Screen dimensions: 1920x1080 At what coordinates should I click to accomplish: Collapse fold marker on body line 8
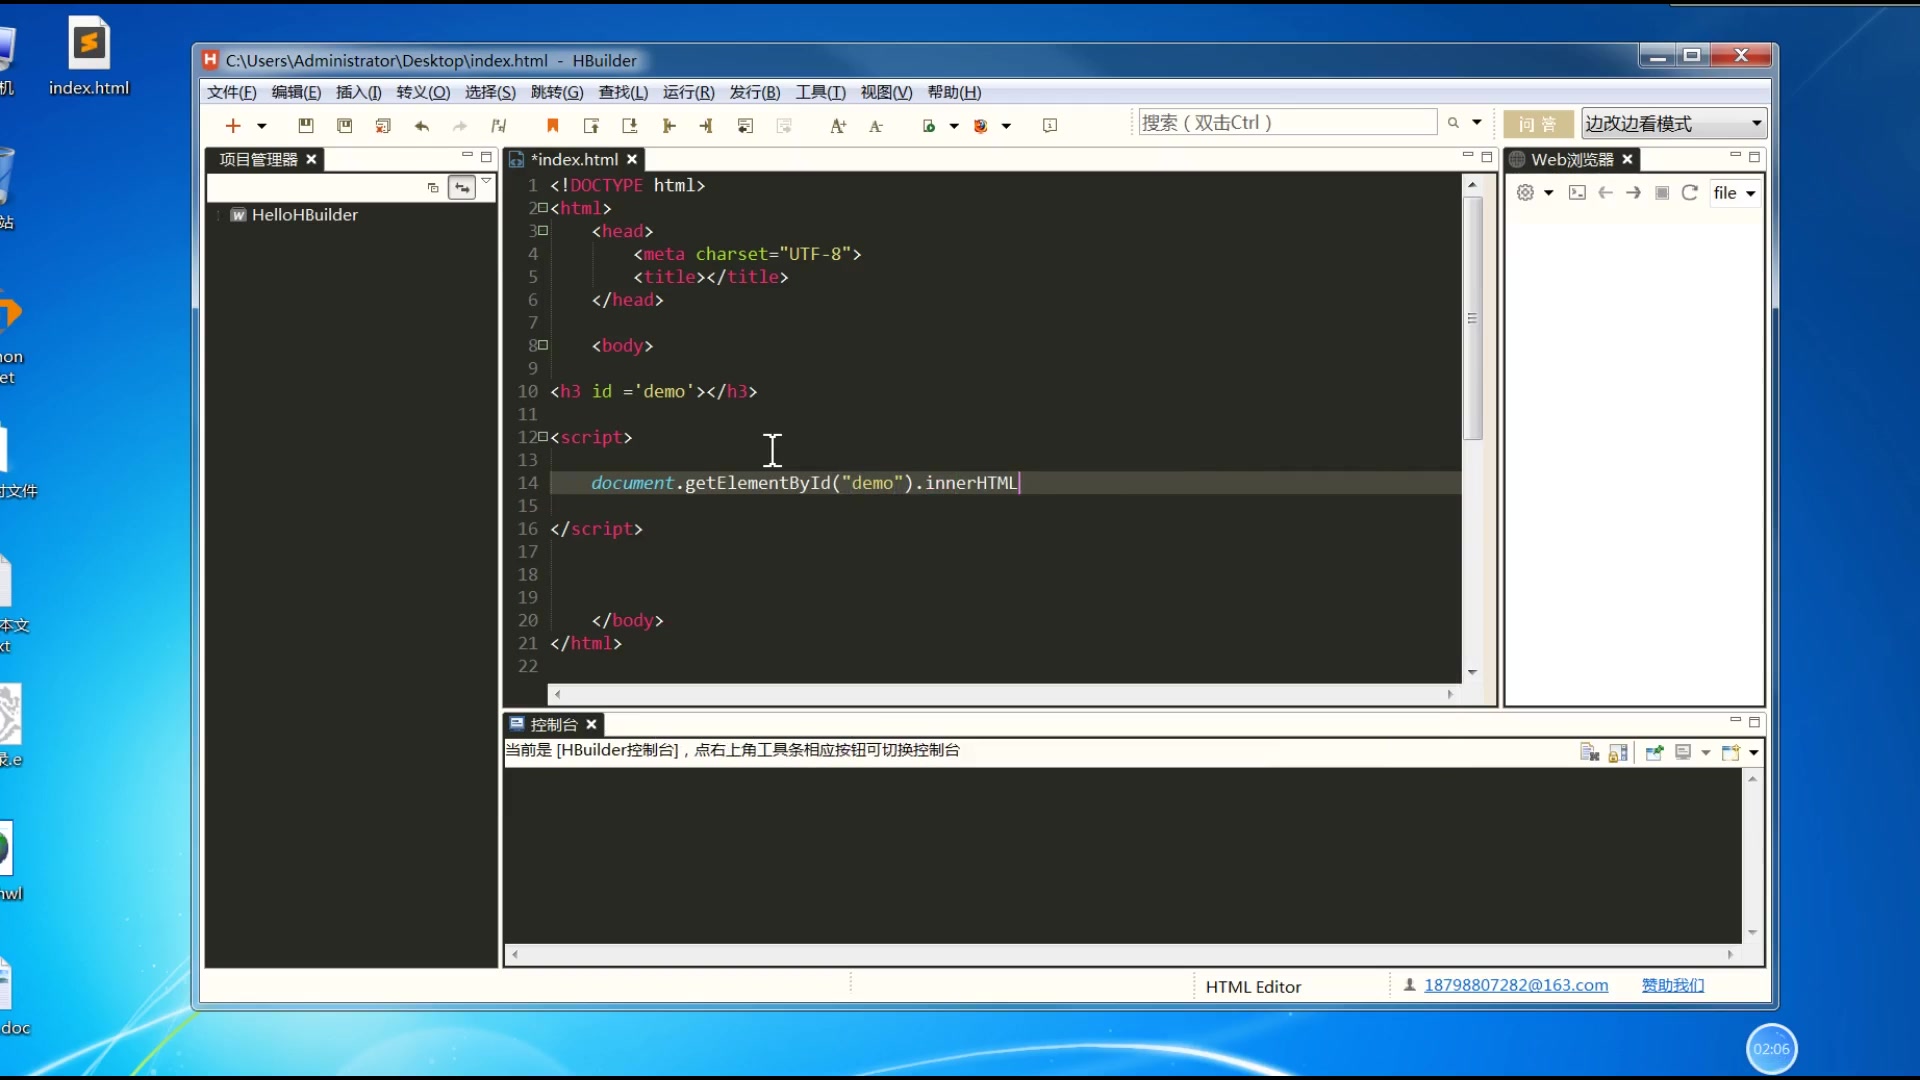click(543, 345)
